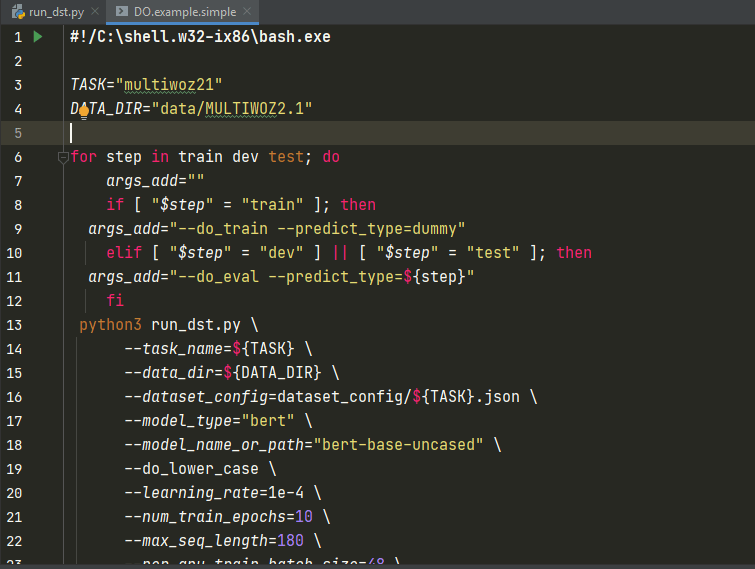Viewport: 755px width, 569px height.
Task: Click the Python file icon on run_dst.py tab
Action: point(18,12)
